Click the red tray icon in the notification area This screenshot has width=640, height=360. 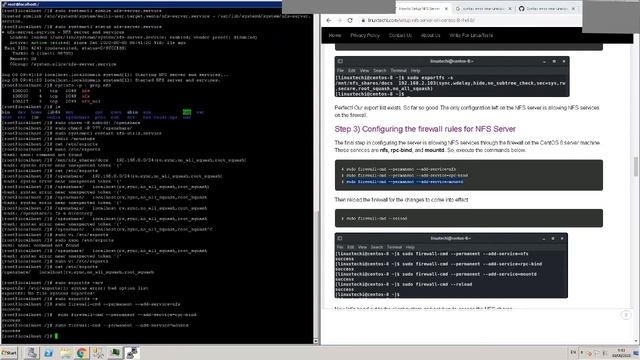click(x=589, y=353)
